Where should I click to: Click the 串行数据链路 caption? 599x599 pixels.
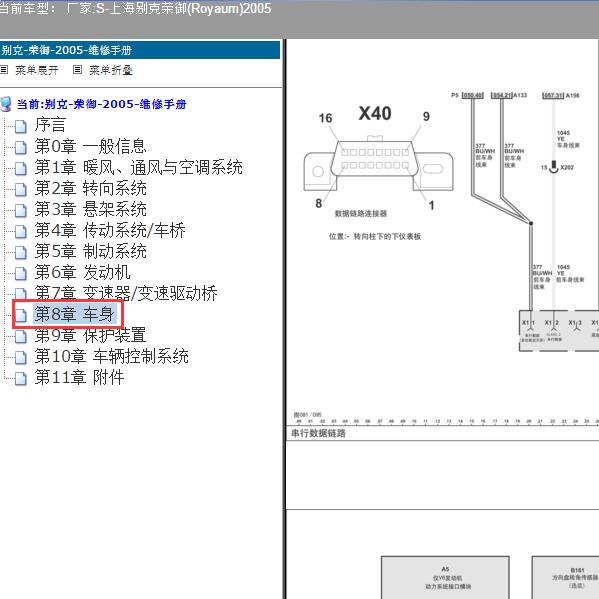coord(318,433)
